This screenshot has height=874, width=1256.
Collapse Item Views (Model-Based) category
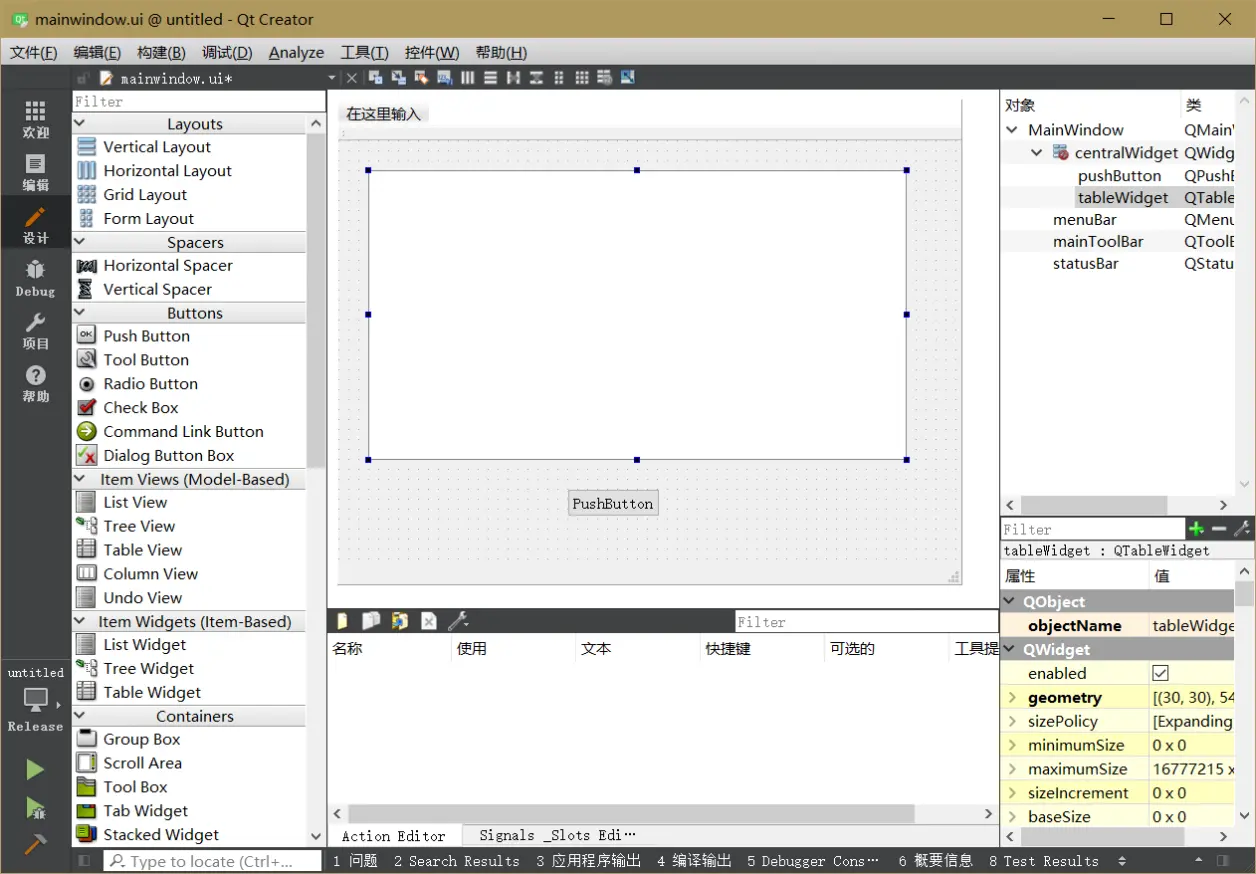point(80,479)
